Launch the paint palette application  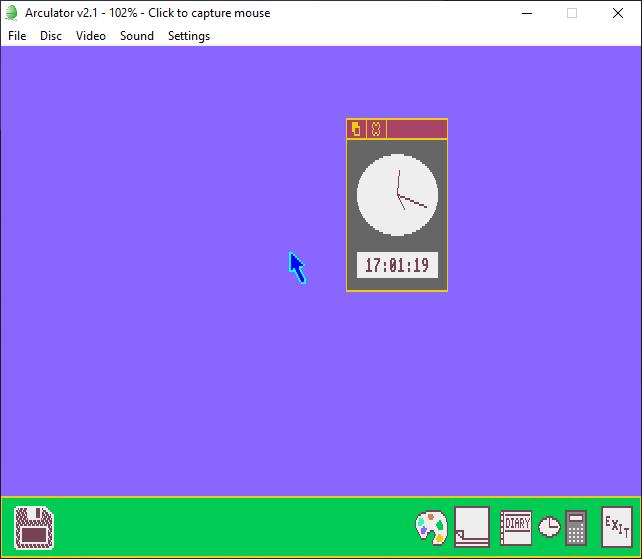[432, 527]
